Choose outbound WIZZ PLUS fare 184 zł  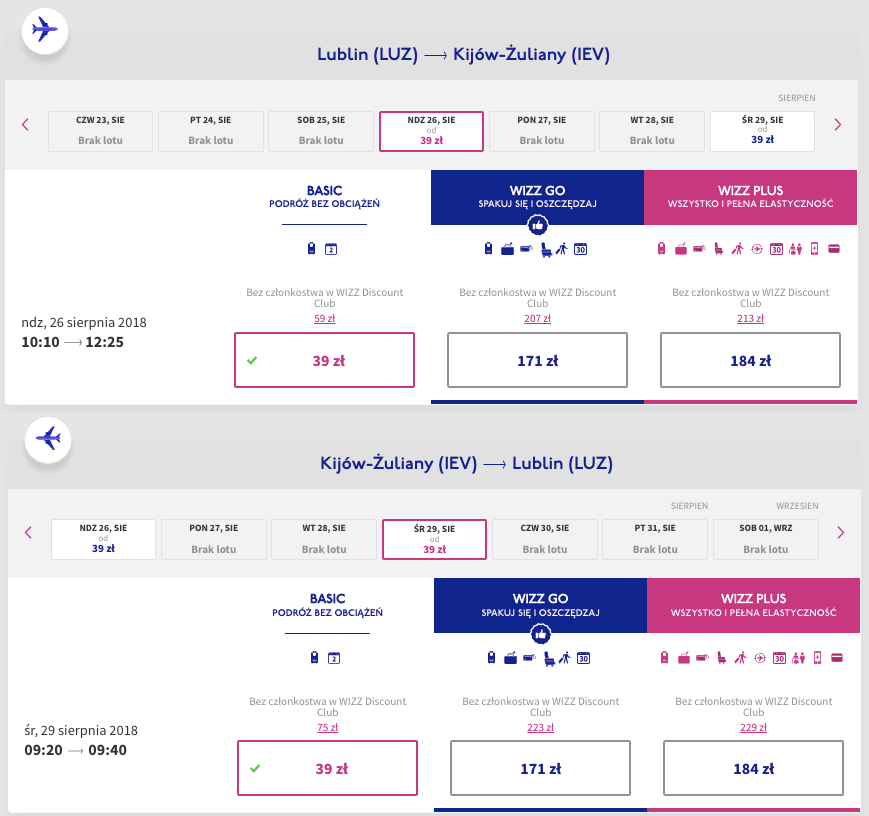[x=750, y=360]
